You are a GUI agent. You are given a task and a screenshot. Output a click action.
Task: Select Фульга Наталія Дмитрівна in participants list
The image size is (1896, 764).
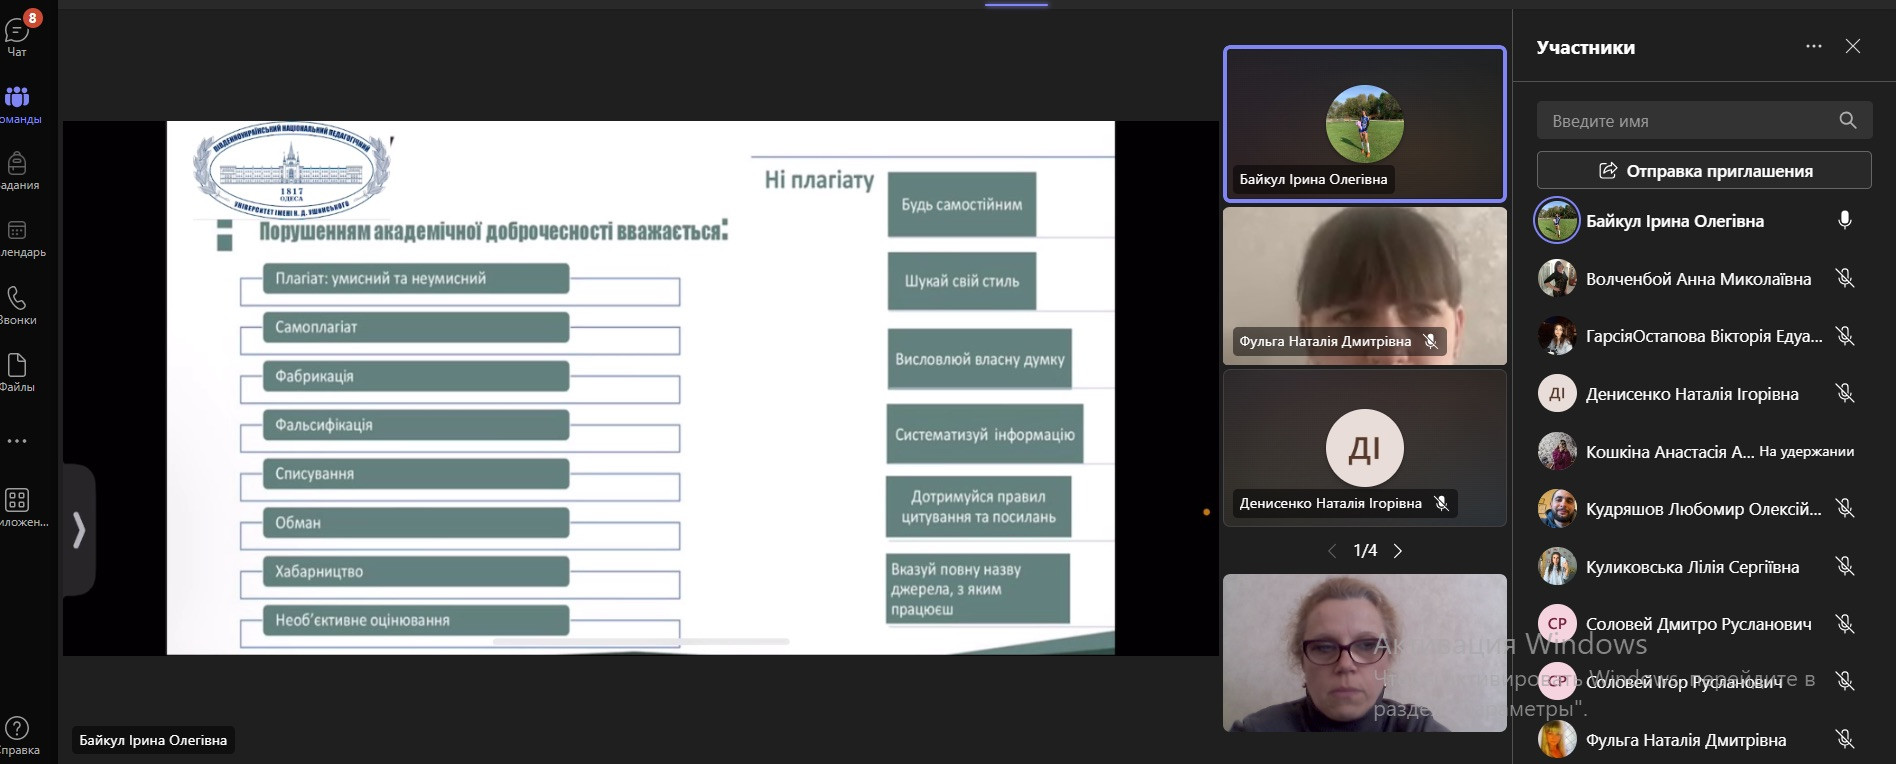[1704, 740]
